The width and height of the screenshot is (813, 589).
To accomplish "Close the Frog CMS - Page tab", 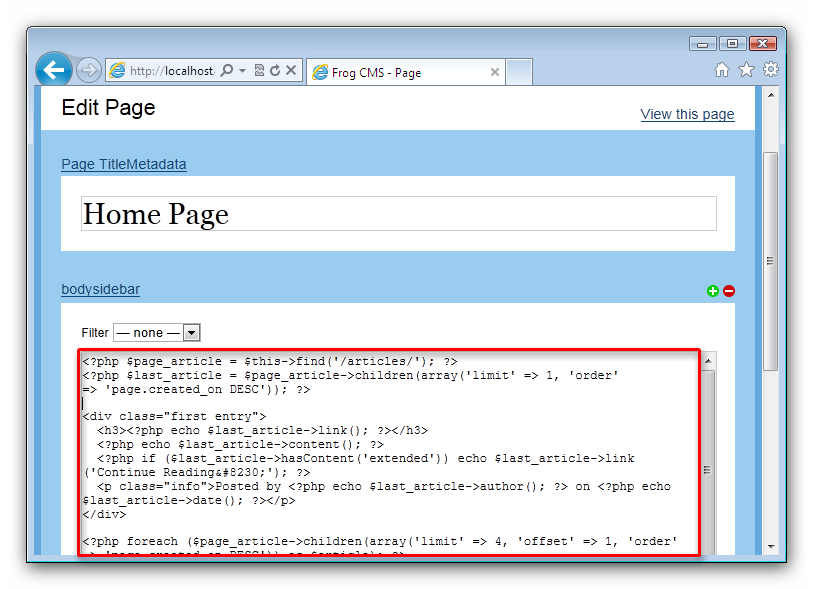I will [x=494, y=72].
